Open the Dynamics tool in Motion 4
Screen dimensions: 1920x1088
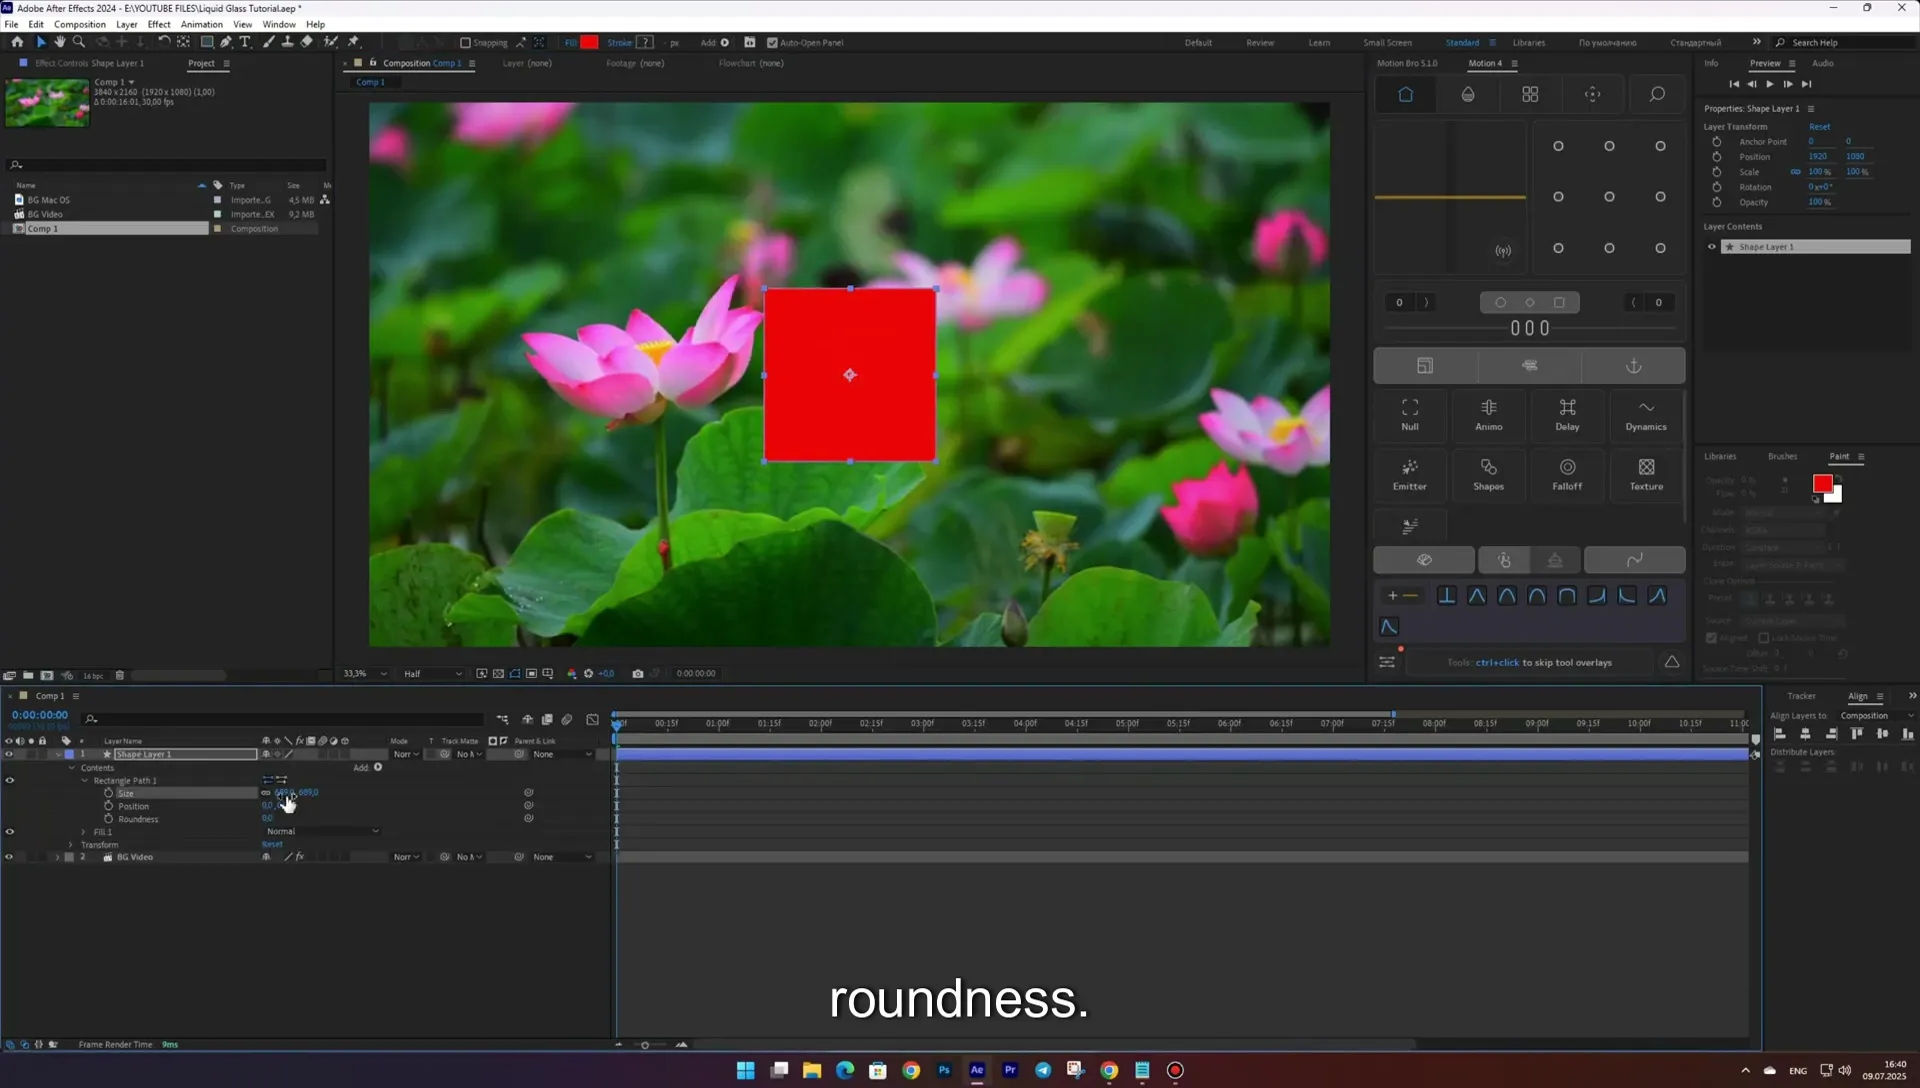coord(1646,414)
